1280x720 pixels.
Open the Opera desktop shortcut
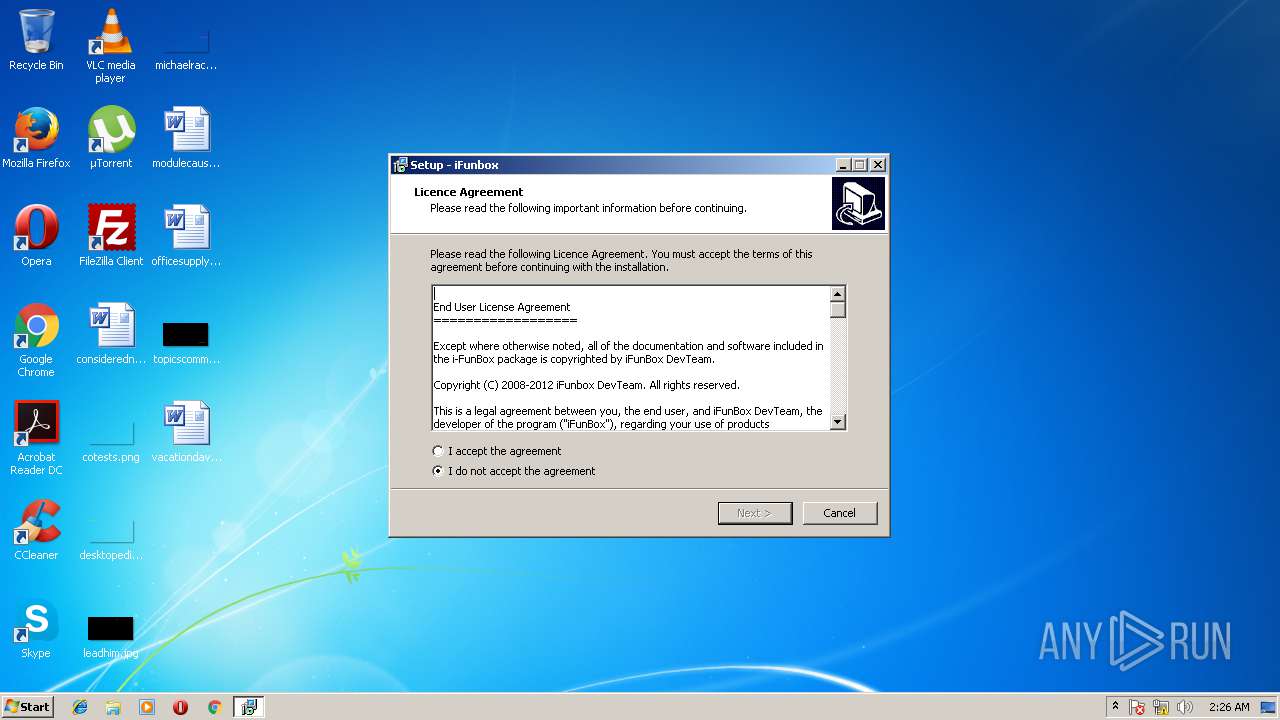pos(36,236)
